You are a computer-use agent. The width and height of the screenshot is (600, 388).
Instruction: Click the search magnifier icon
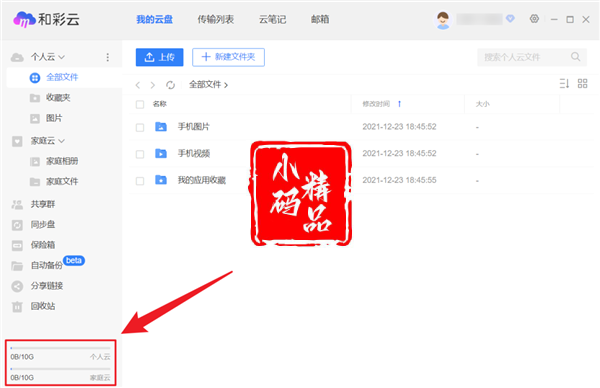tap(575, 57)
